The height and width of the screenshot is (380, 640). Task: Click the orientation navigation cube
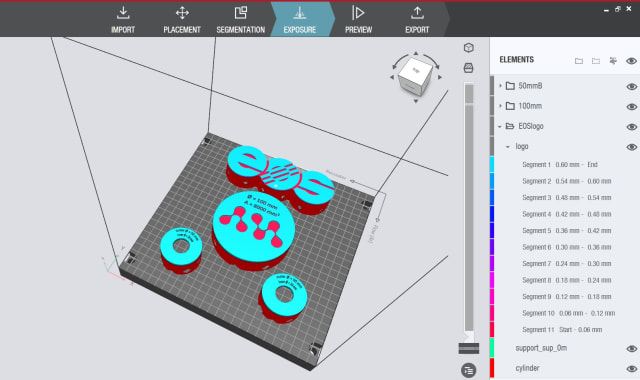(x=415, y=76)
